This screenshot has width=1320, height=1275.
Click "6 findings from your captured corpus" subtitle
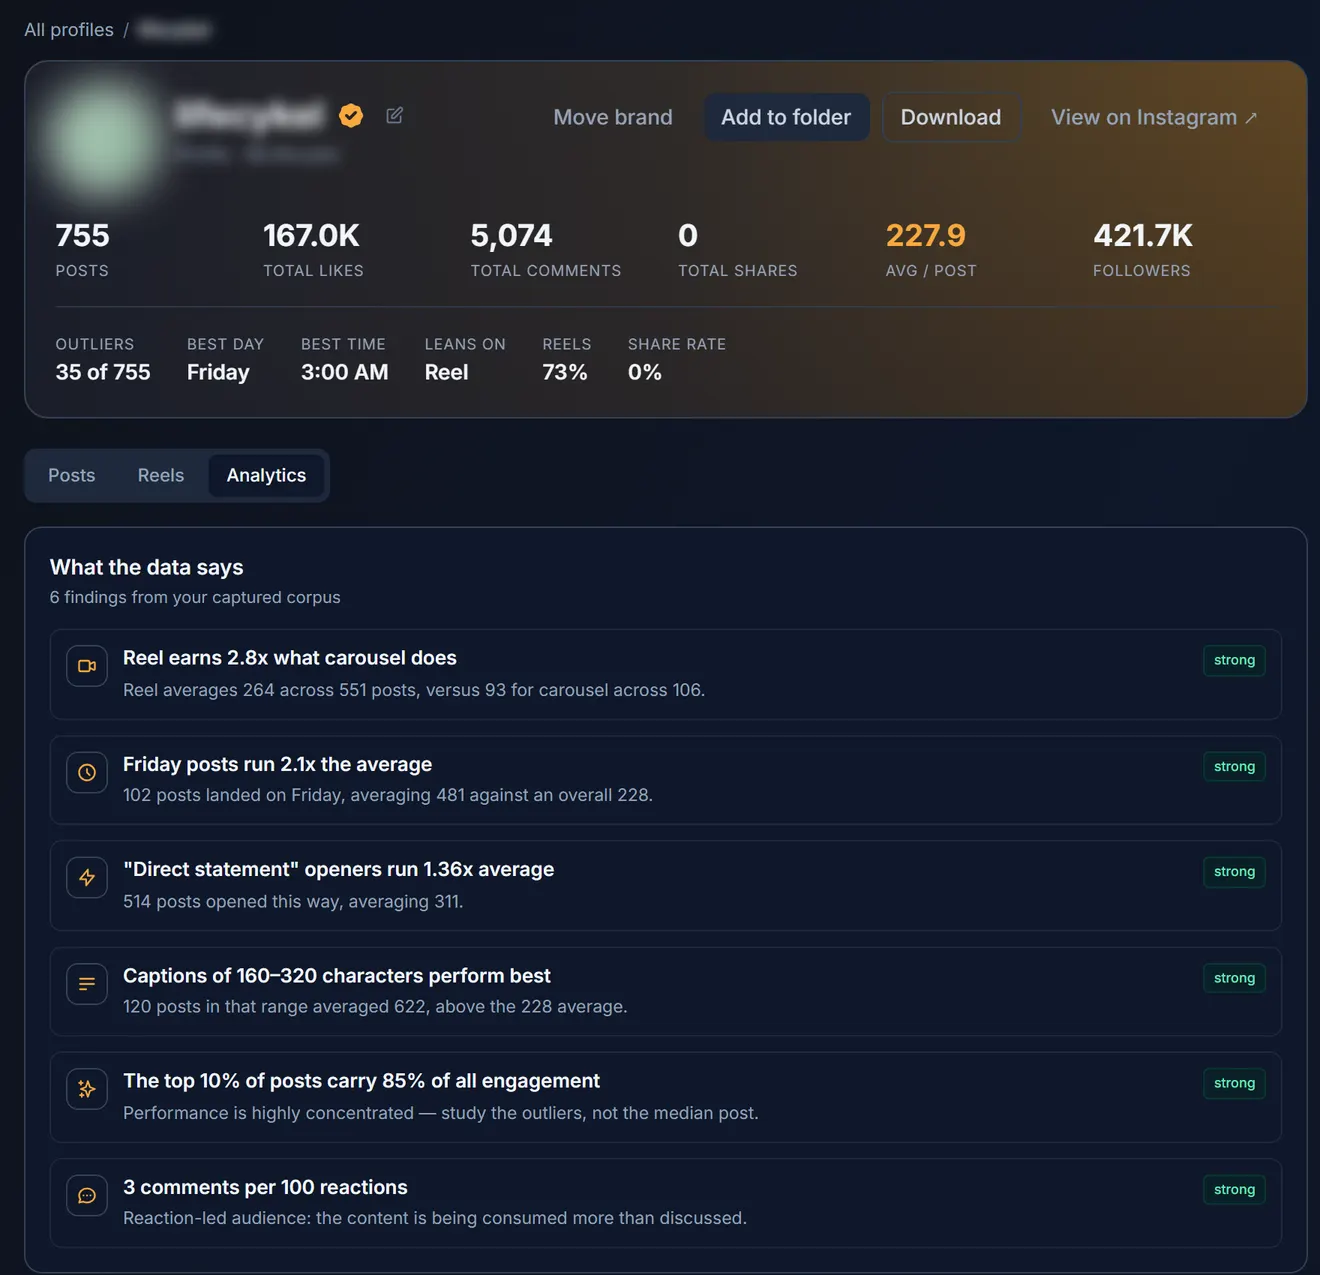click(195, 597)
